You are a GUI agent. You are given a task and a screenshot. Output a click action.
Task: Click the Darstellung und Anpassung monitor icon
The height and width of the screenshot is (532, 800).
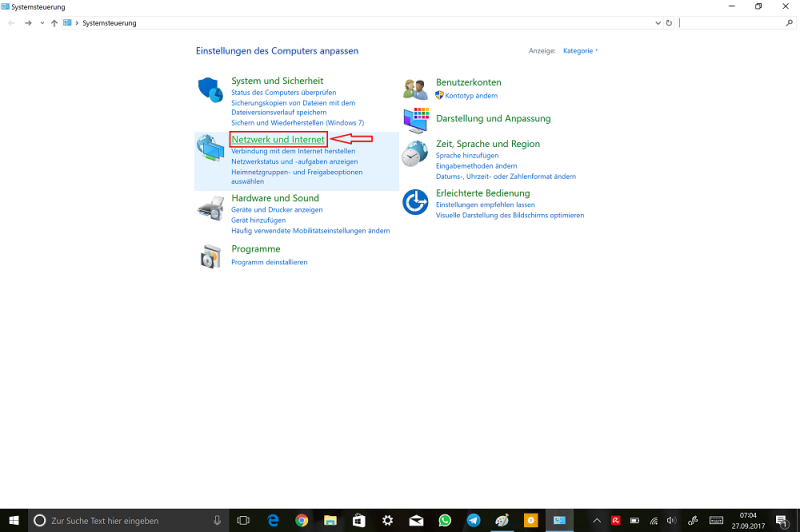coord(416,120)
